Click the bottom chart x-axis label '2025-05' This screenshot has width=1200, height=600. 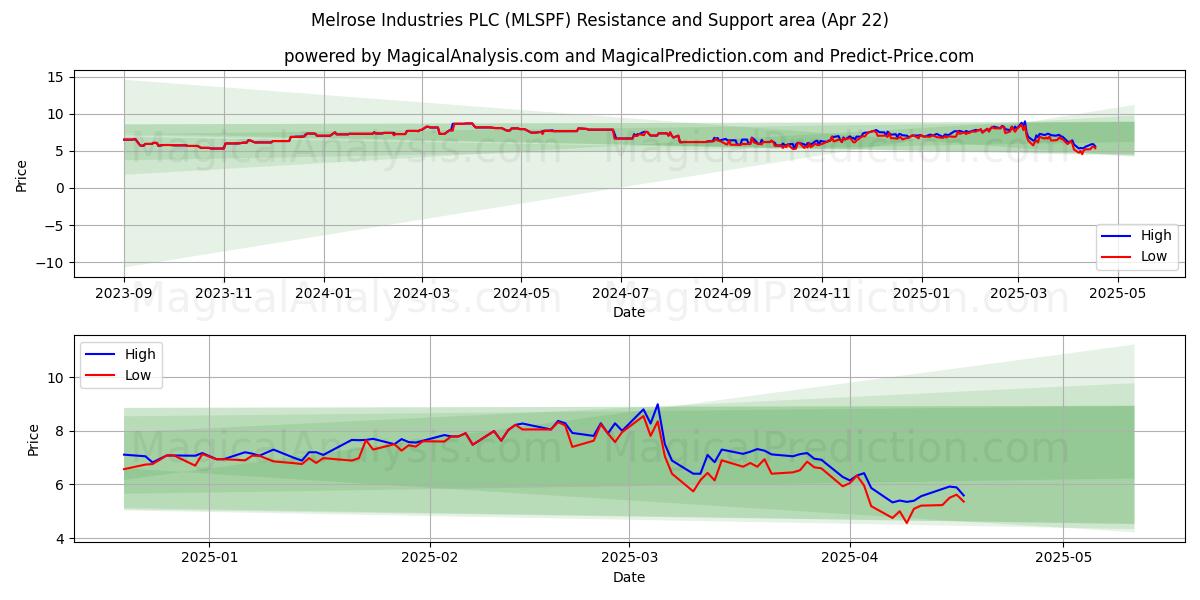[1064, 560]
